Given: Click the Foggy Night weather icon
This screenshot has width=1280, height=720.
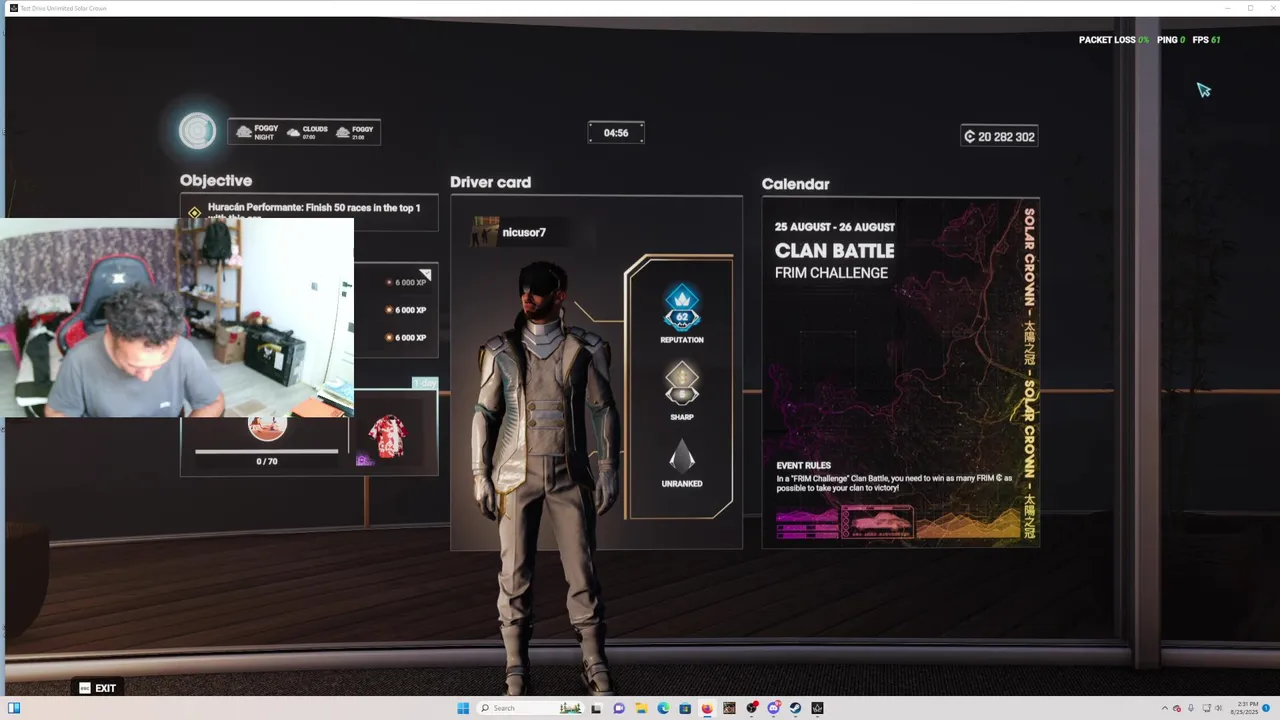Looking at the screenshot, I should tap(244, 132).
